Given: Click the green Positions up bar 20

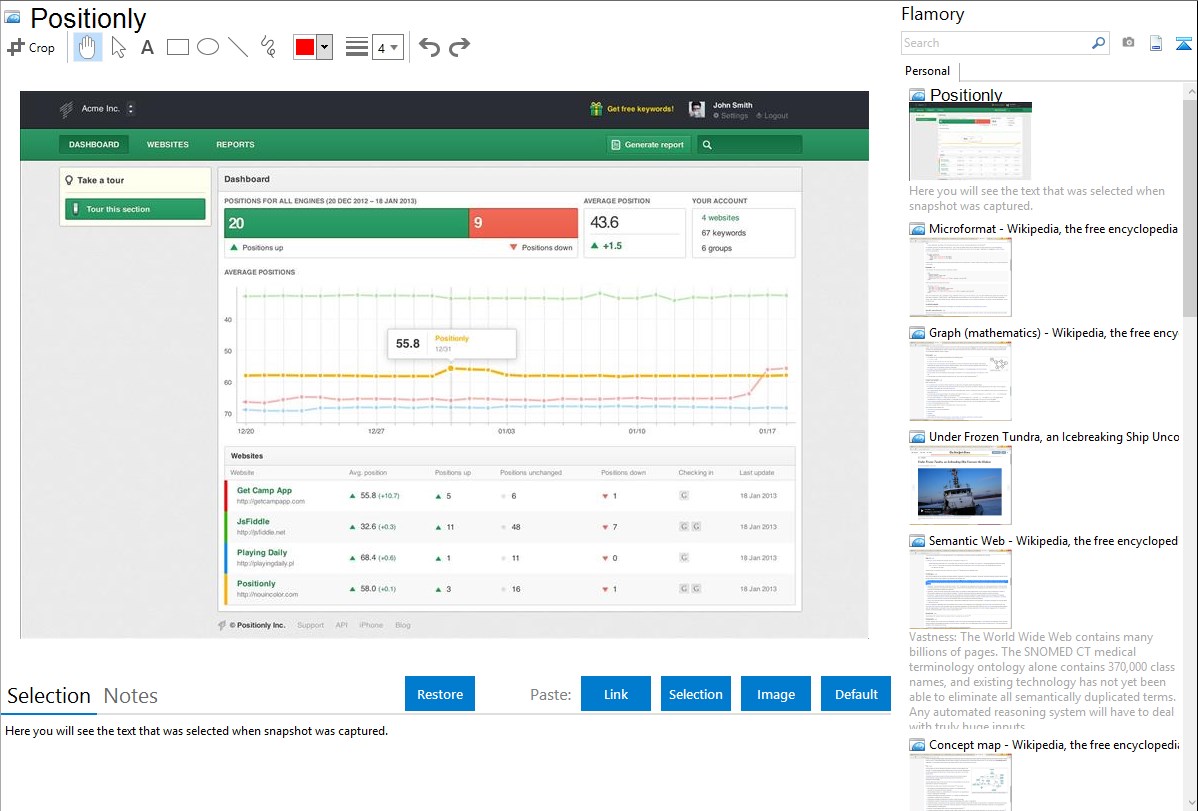Looking at the screenshot, I should (346, 223).
